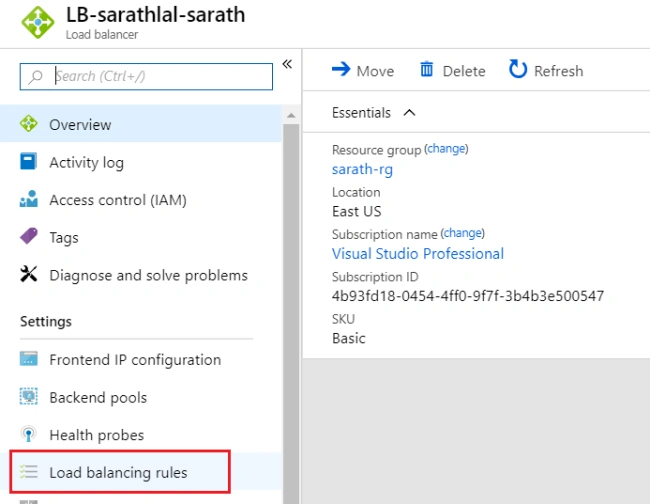Click the Settings section heading
Image resolution: width=650 pixels, height=504 pixels.
46,321
